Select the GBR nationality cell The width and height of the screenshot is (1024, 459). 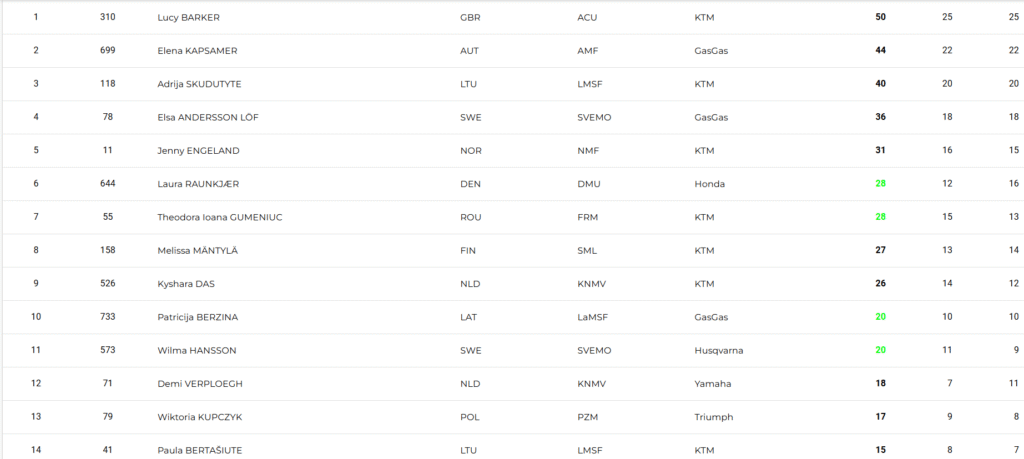pyautogui.click(x=470, y=18)
